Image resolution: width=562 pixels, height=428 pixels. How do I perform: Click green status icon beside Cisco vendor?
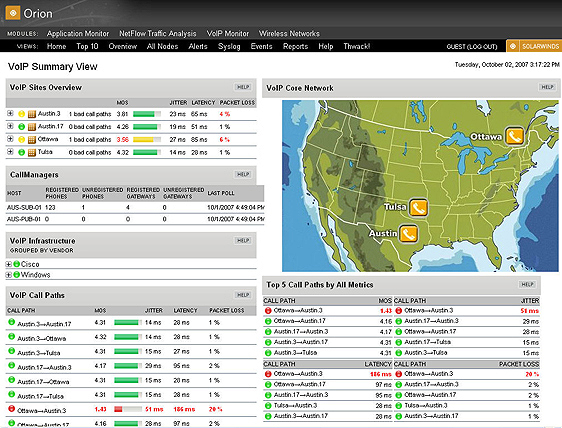click(16, 264)
